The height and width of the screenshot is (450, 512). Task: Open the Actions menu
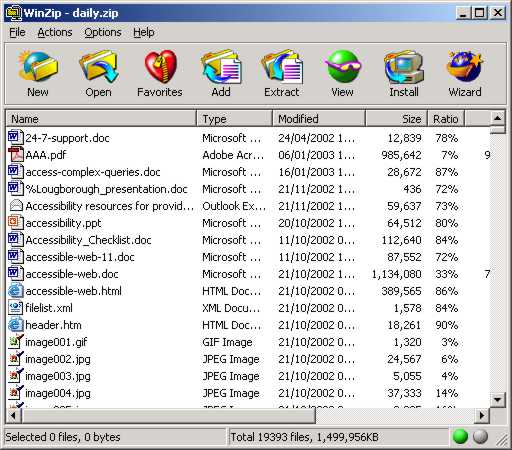(x=55, y=32)
